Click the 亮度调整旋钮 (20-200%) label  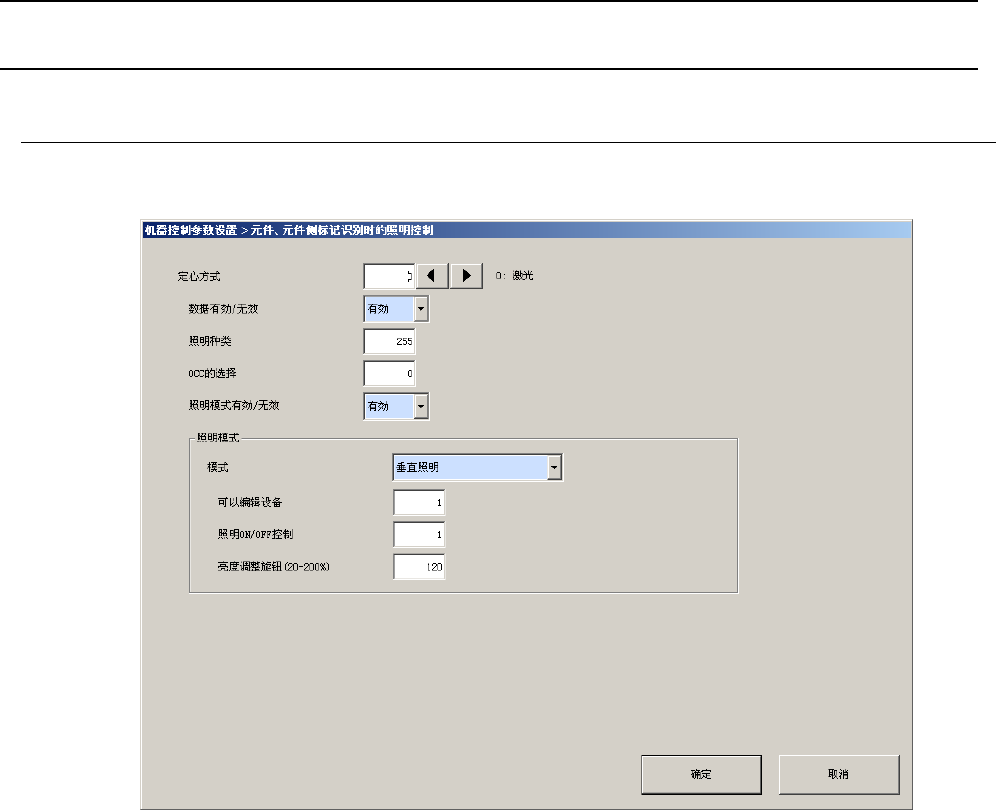click(273, 567)
